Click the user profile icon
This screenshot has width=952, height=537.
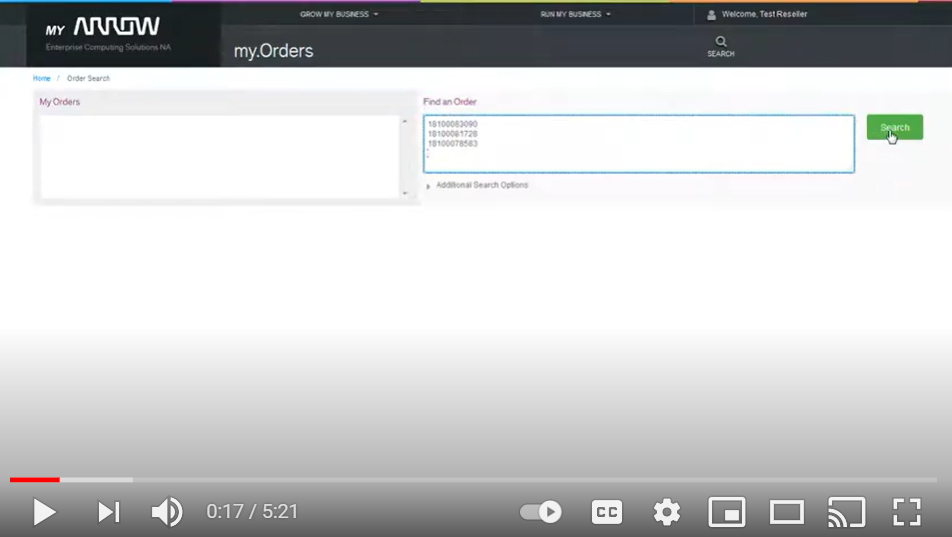tap(711, 15)
